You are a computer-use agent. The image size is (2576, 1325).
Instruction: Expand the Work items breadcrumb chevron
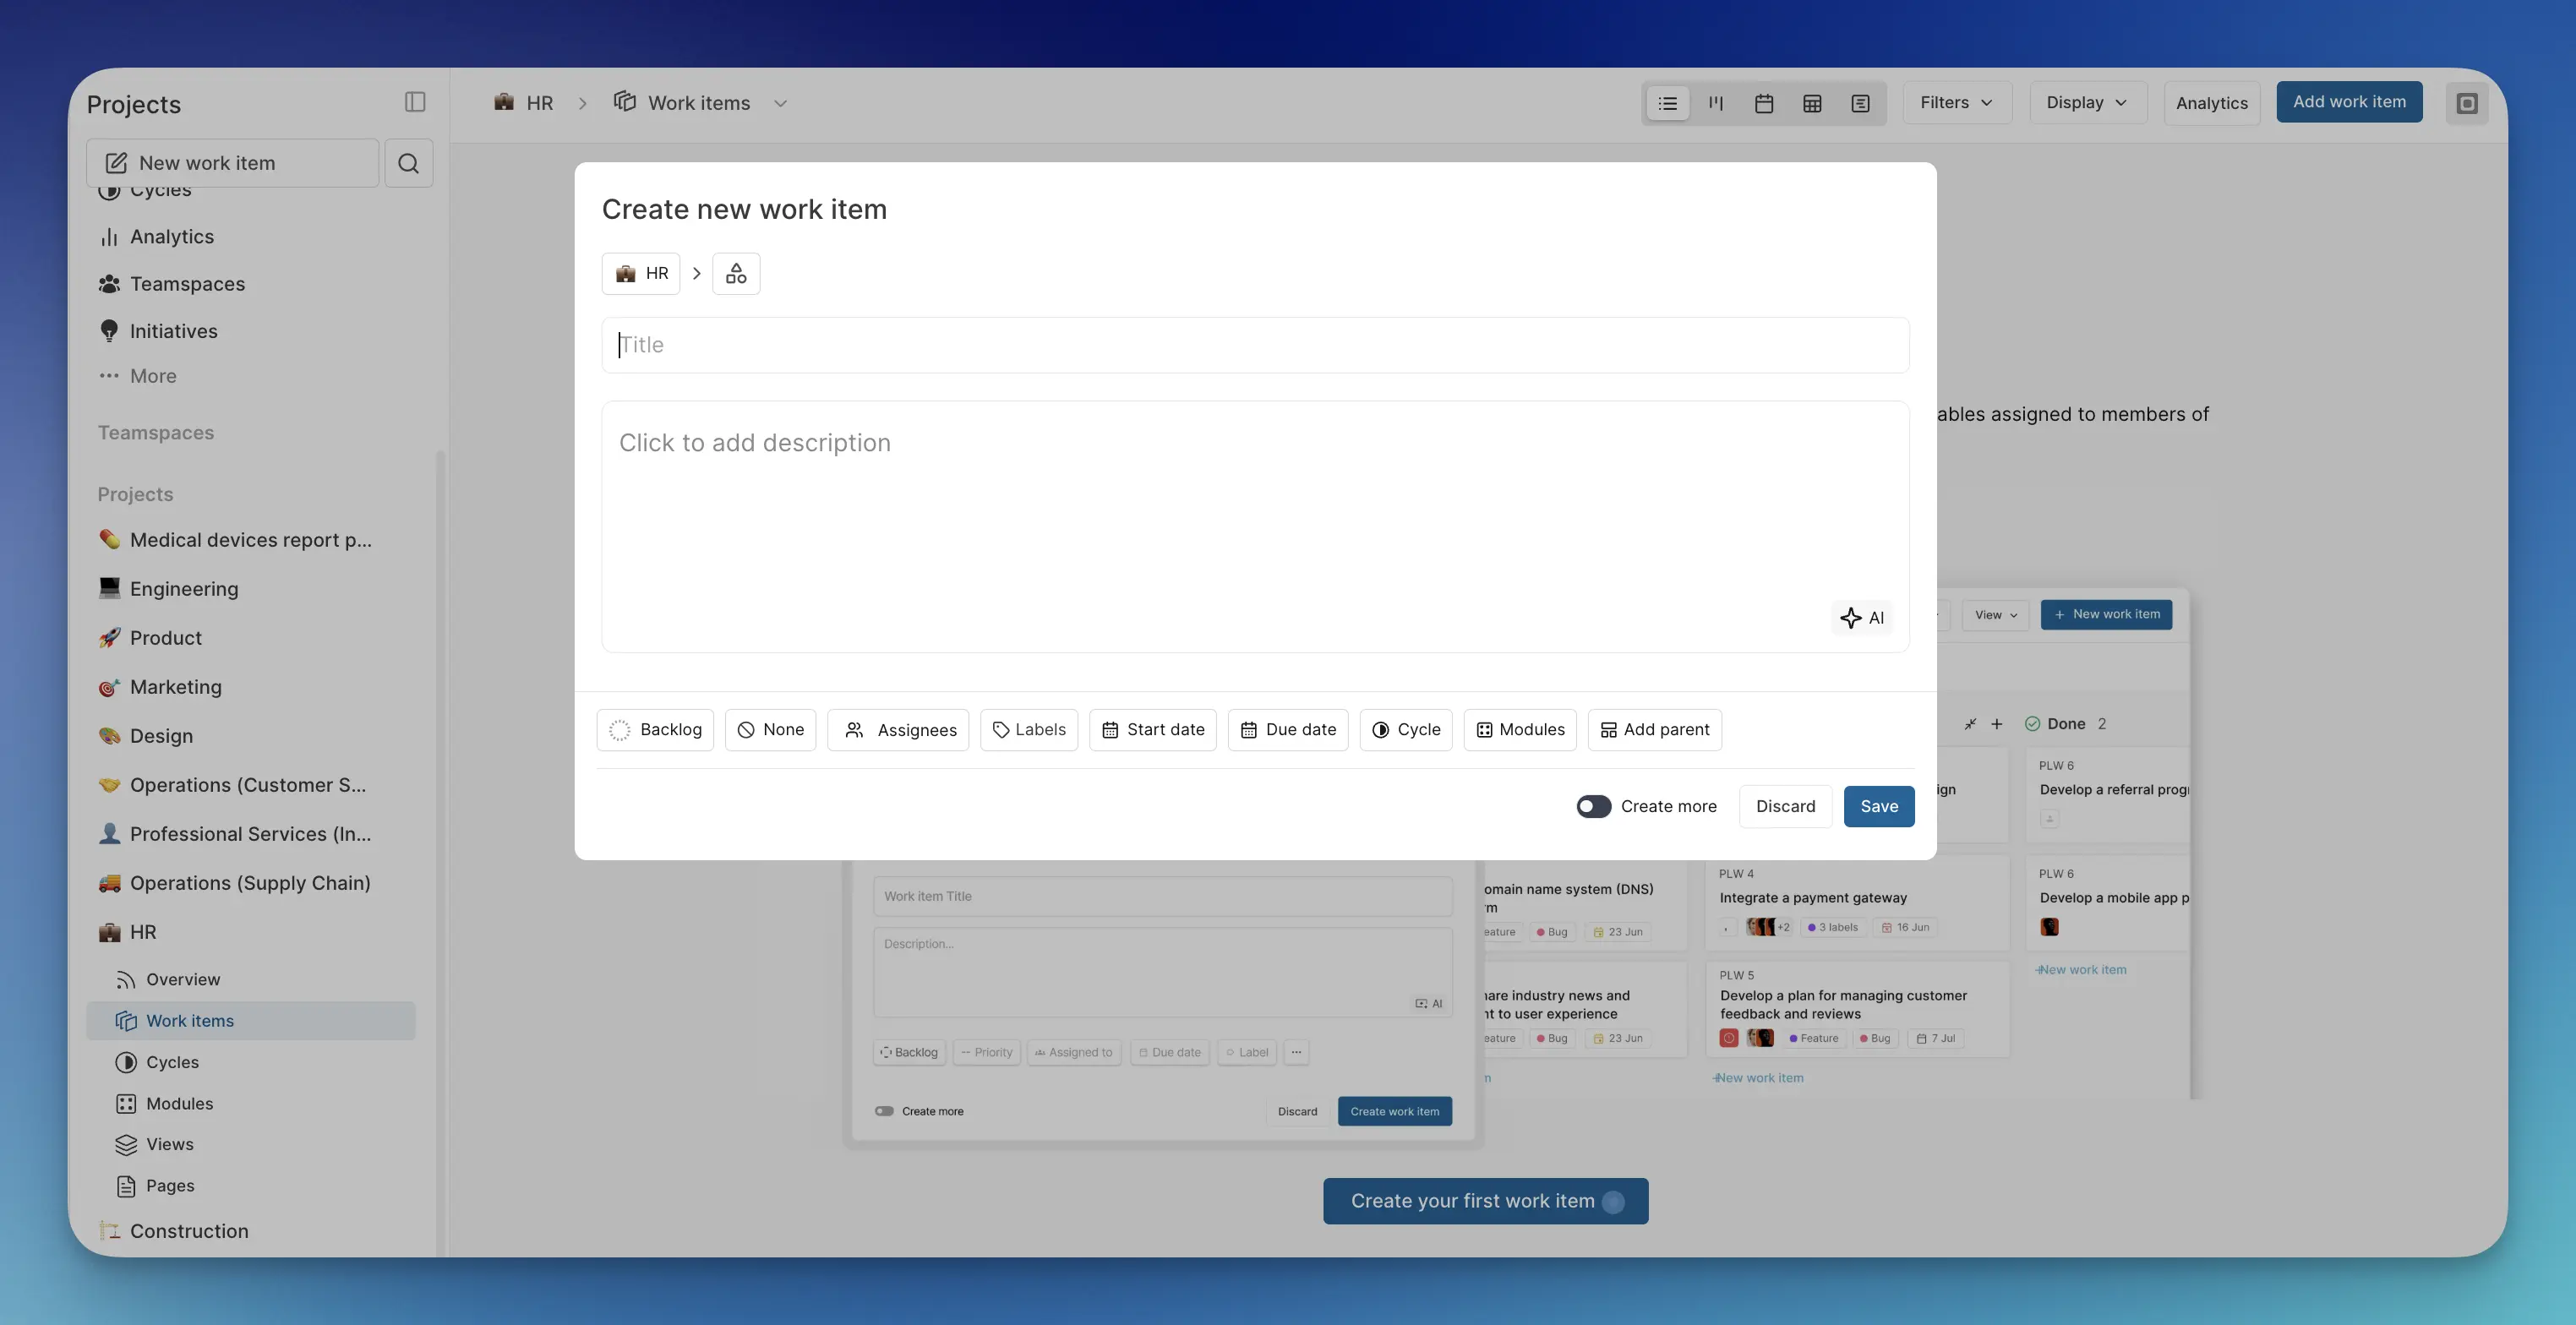(780, 103)
